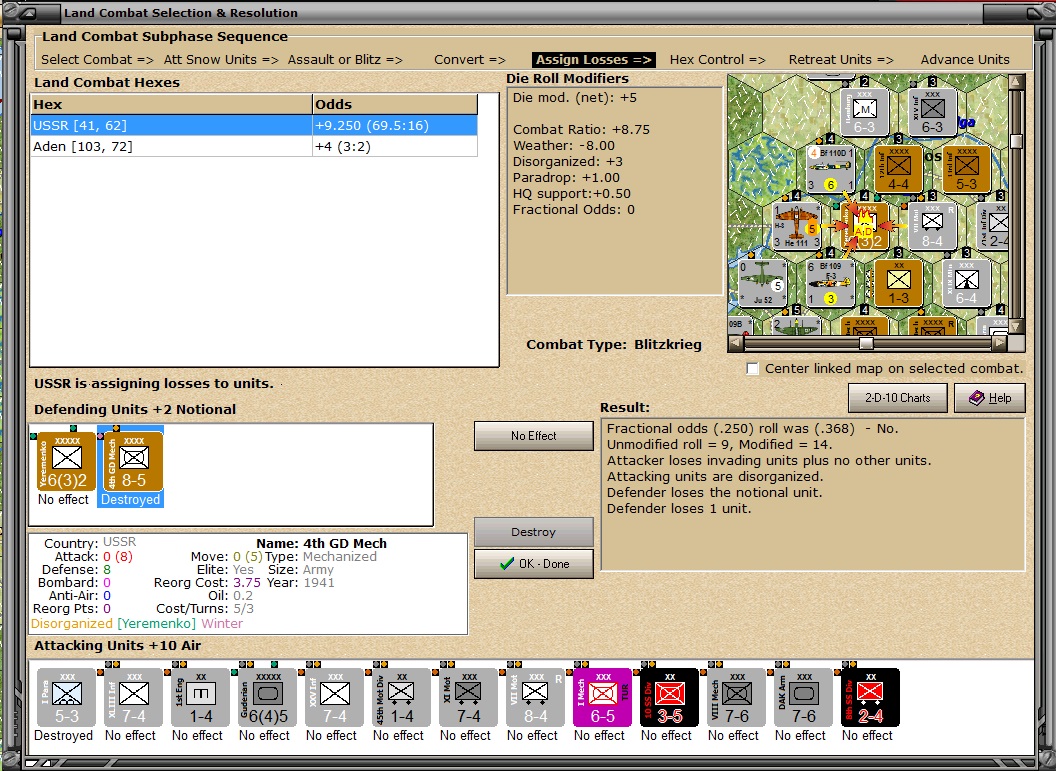
Task: Enable Center linked map on selected combat
Action: pyautogui.click(x=752, y=368)
